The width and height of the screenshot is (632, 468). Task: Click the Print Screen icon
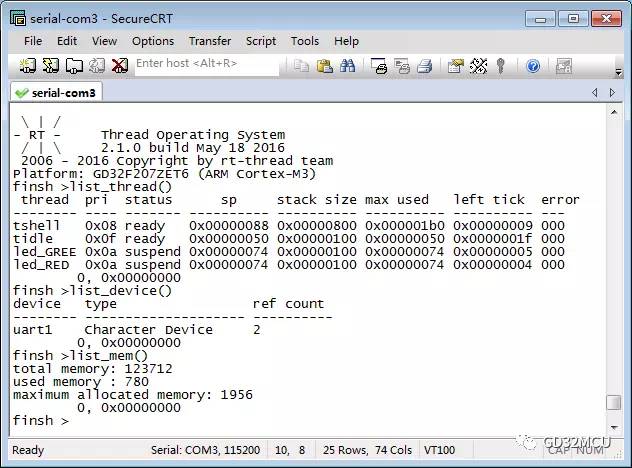click(x=379, y=66)
